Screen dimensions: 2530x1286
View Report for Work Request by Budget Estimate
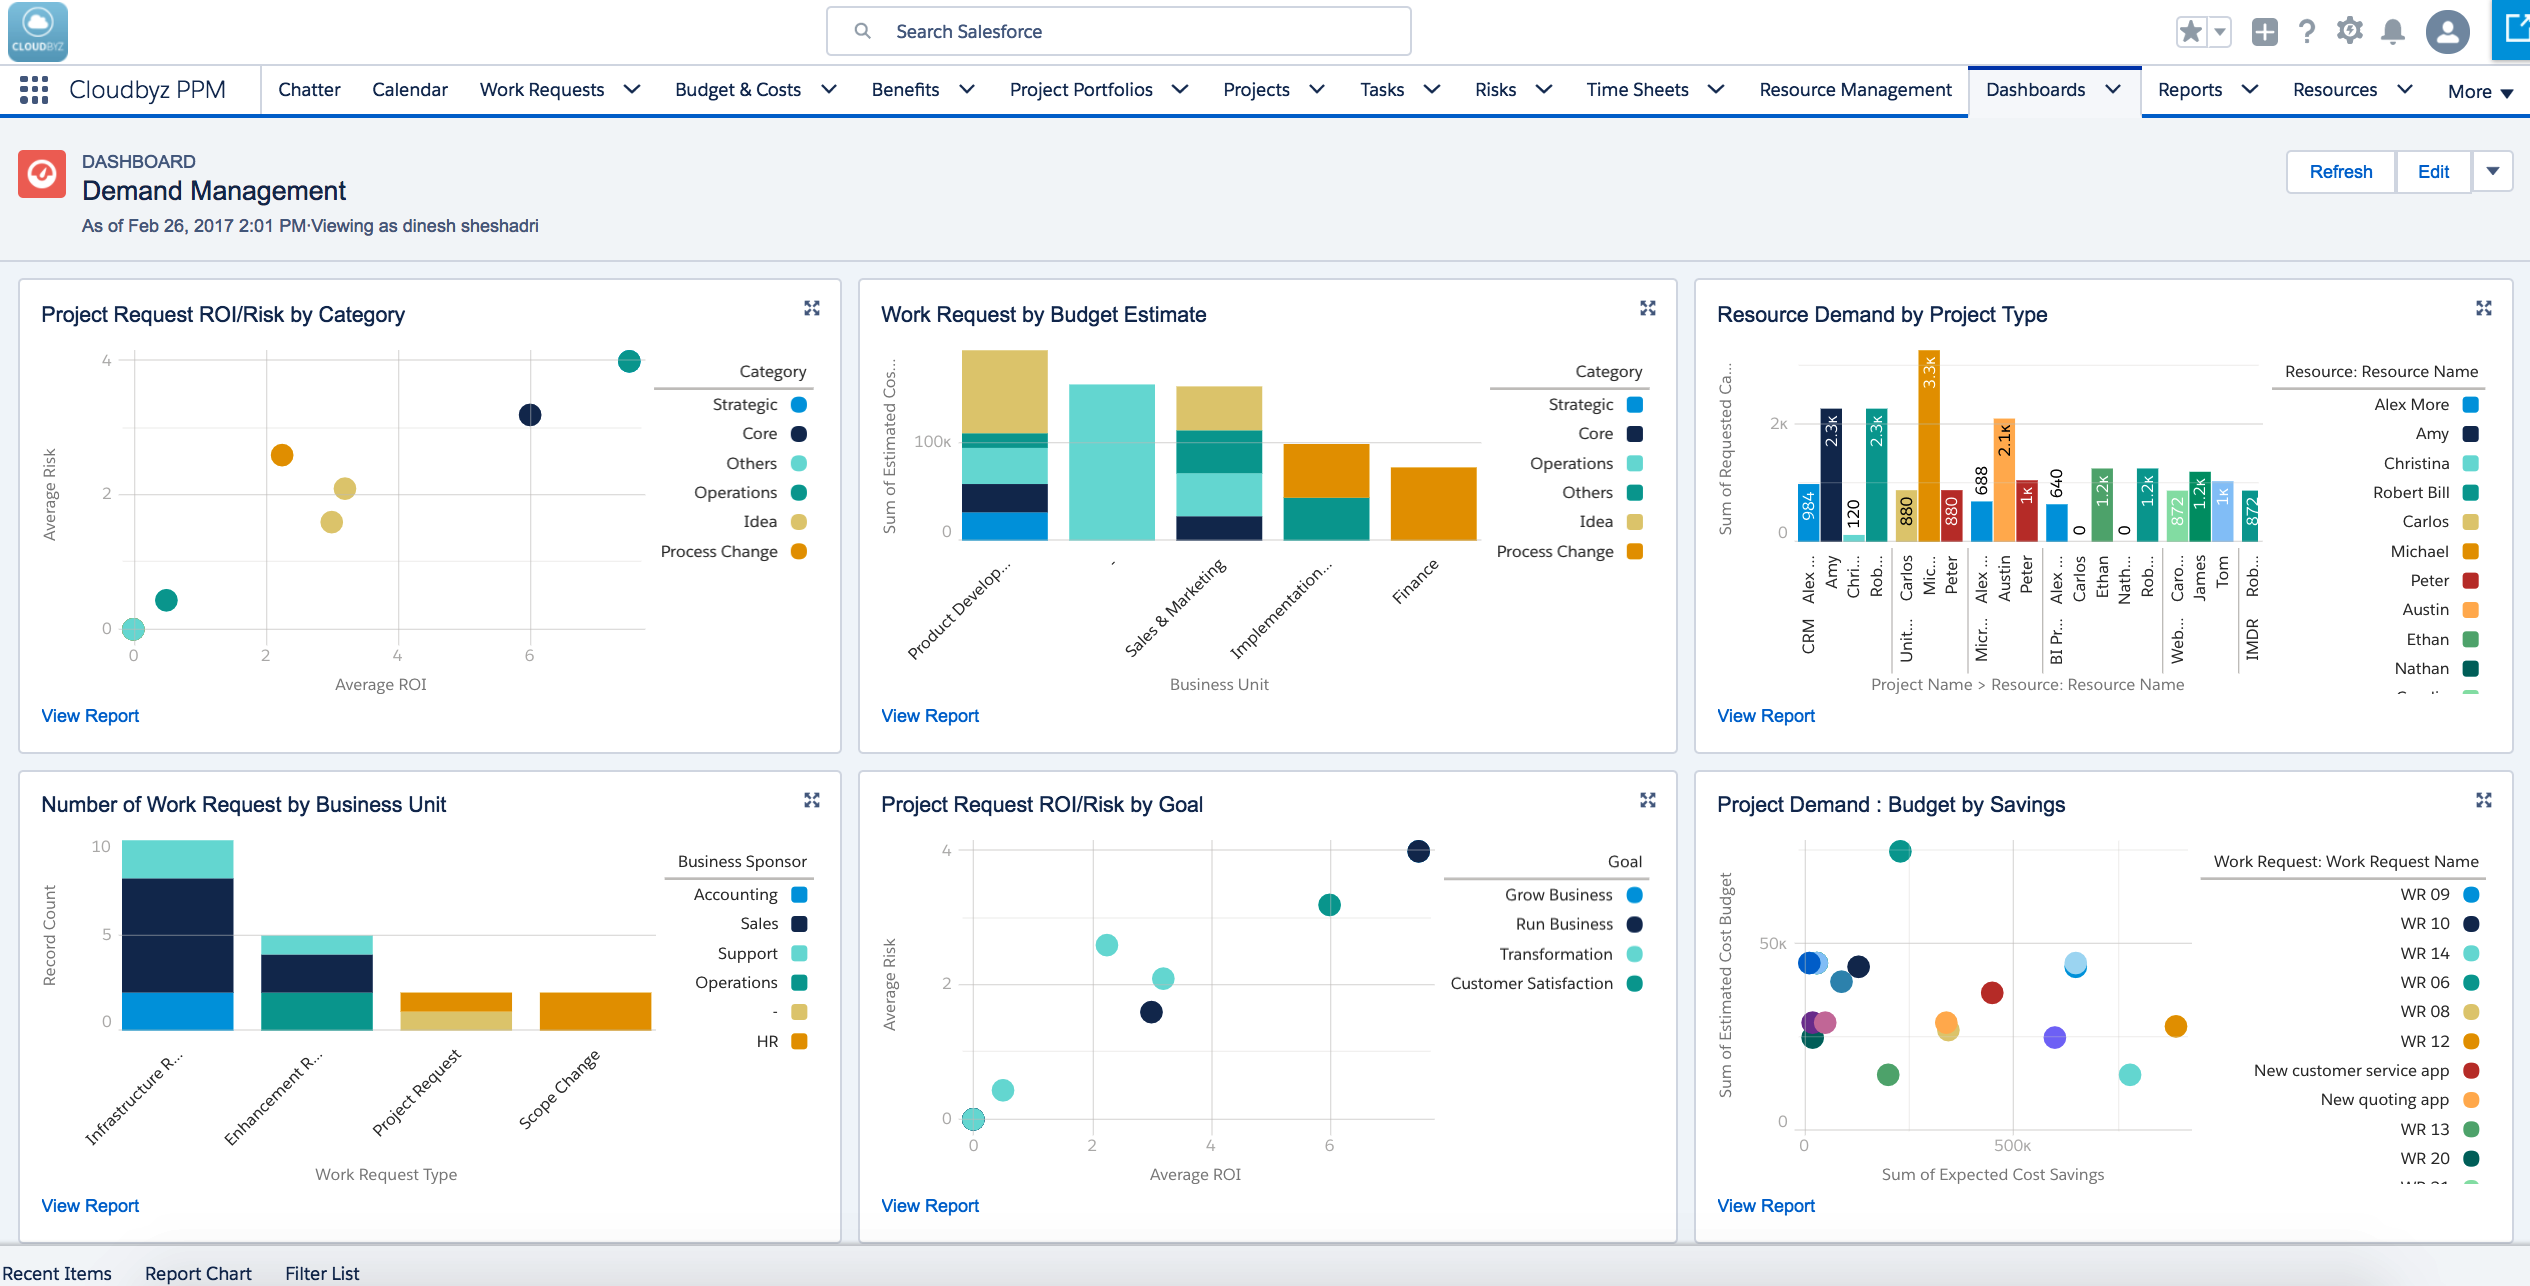click(x=930, y=716)
